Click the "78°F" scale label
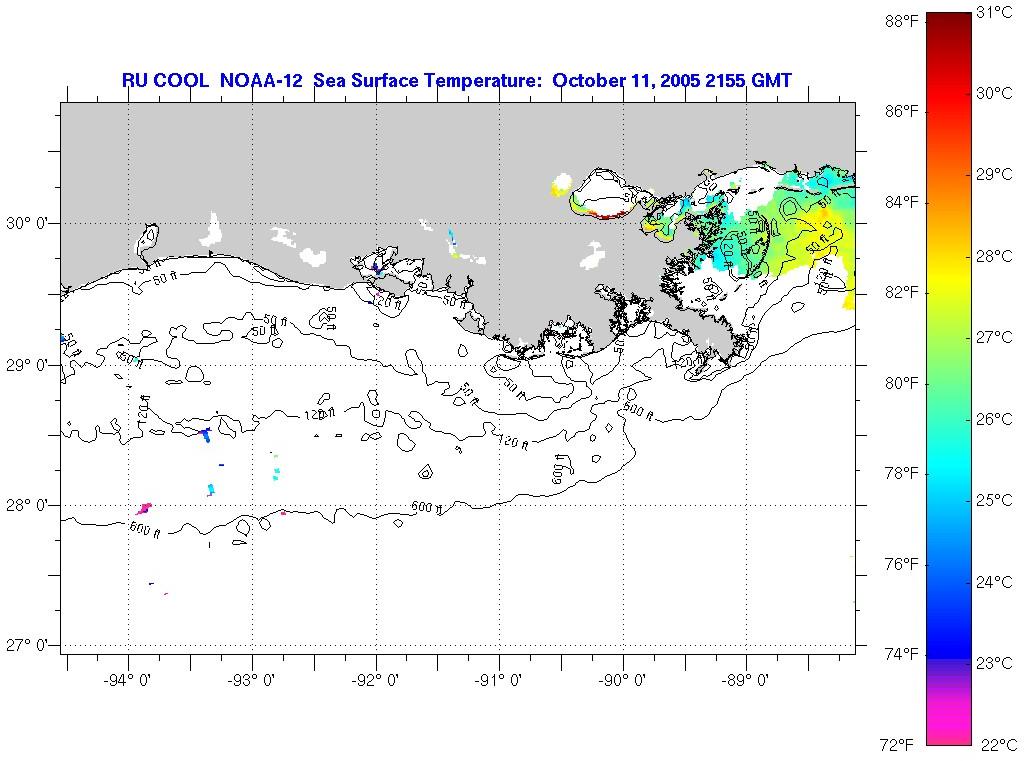 pos(901,473)
